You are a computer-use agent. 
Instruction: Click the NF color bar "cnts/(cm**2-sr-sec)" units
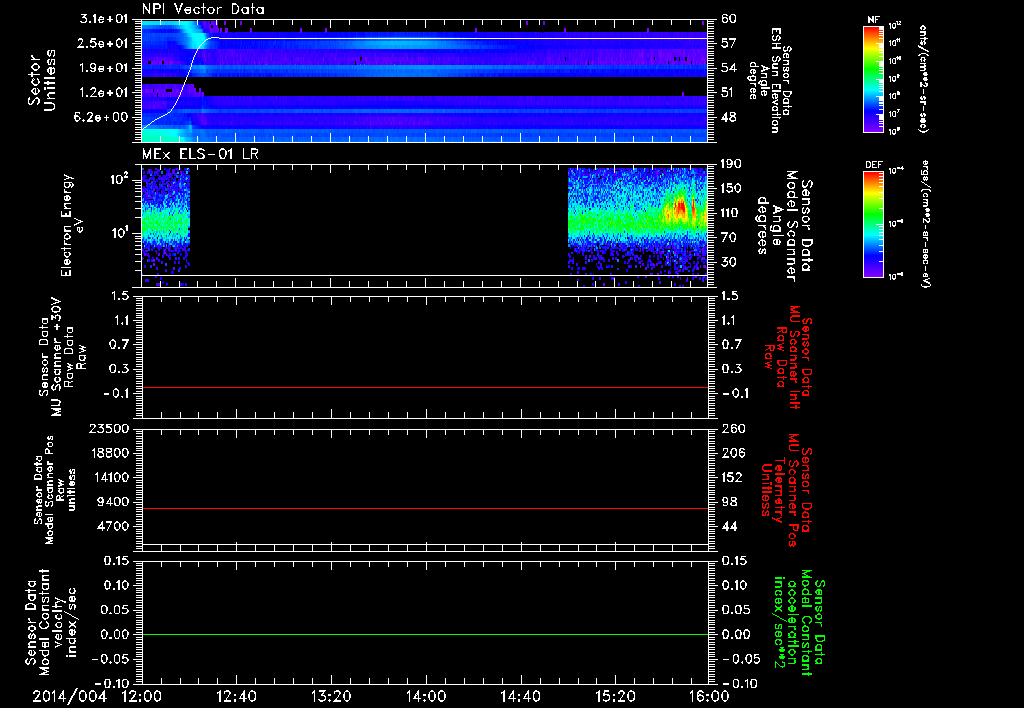coord(923,79)
